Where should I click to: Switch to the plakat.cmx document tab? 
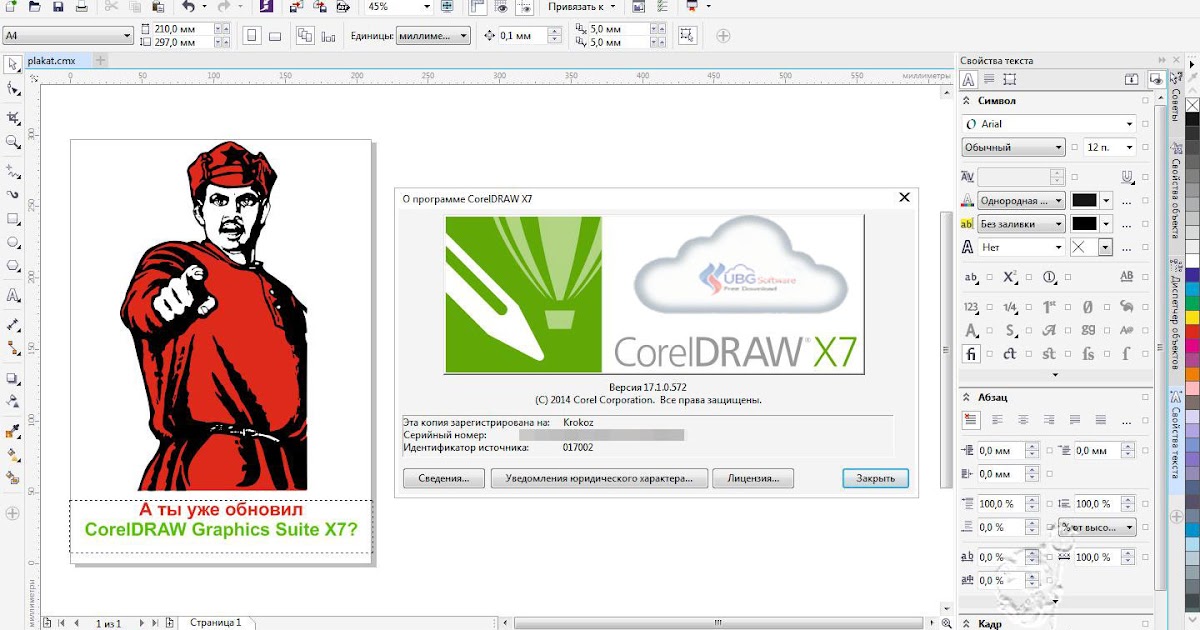52,61
